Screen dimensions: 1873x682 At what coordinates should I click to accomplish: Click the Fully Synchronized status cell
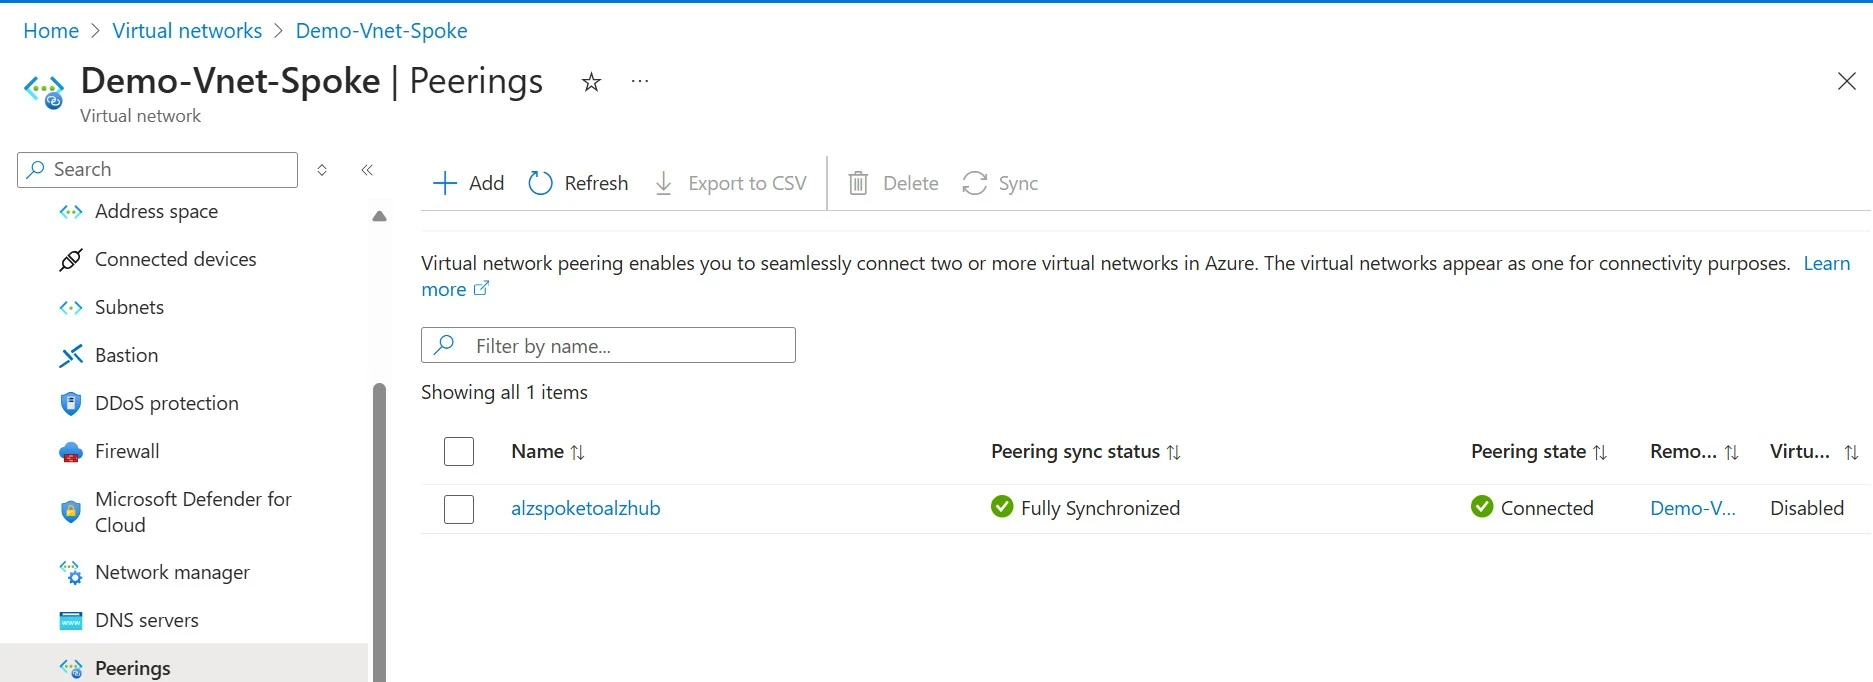1085,508
